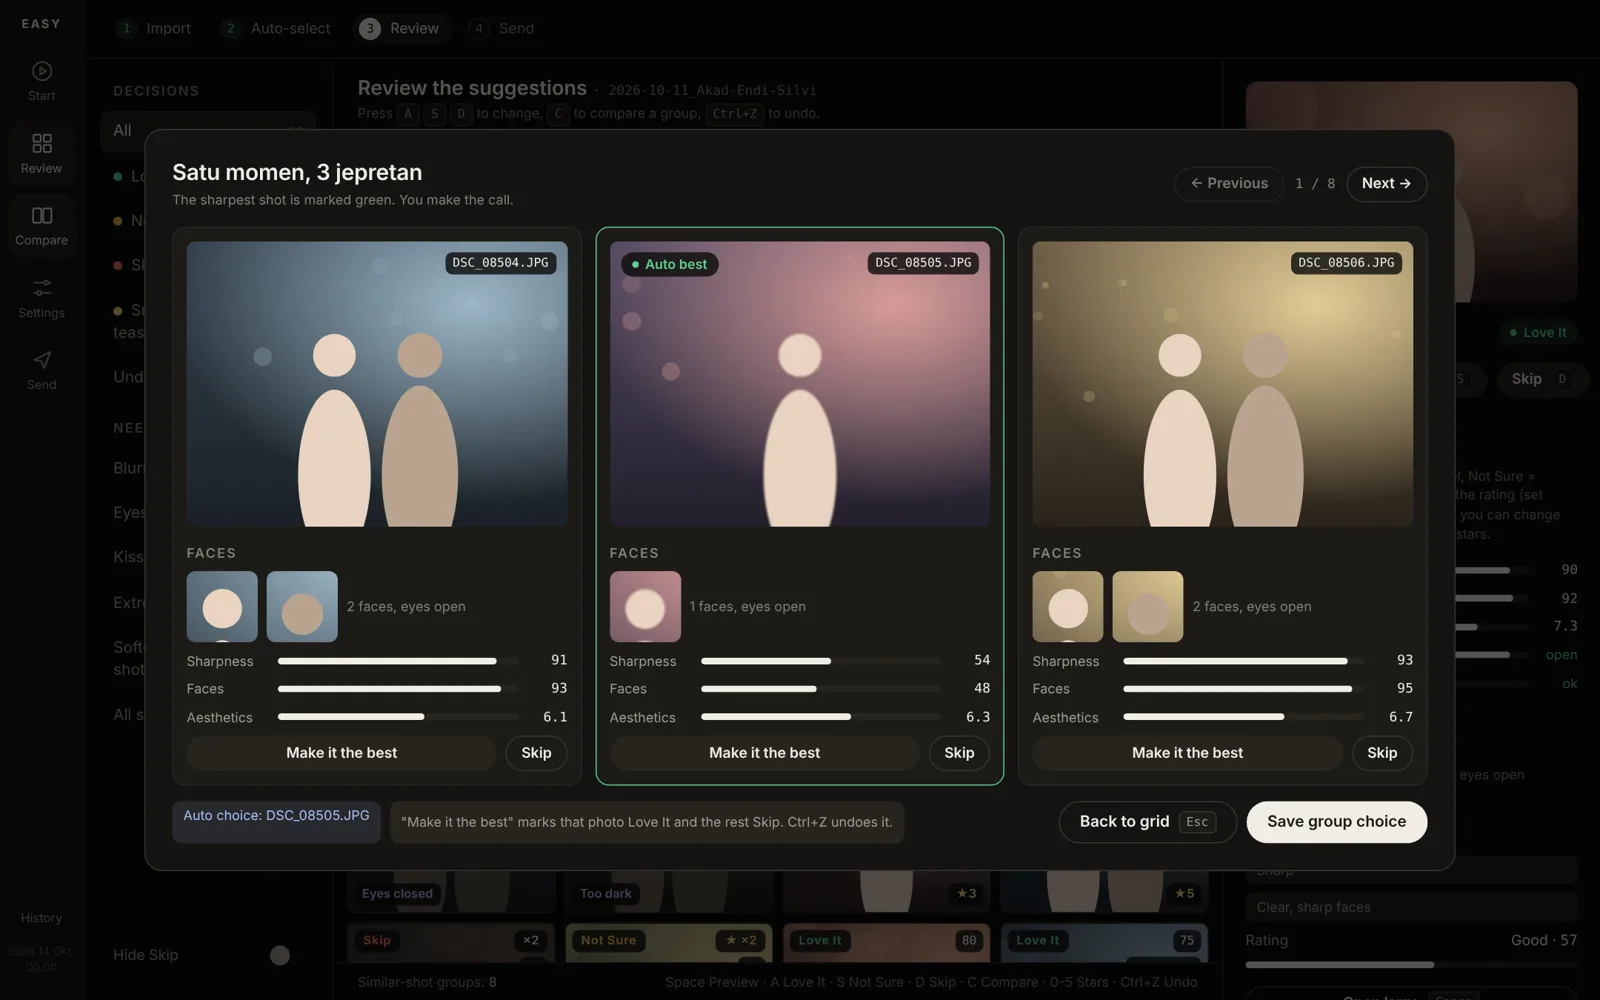Open the All decisions filter dropdown
1600x1000 pixels.
tap(208, 131)
